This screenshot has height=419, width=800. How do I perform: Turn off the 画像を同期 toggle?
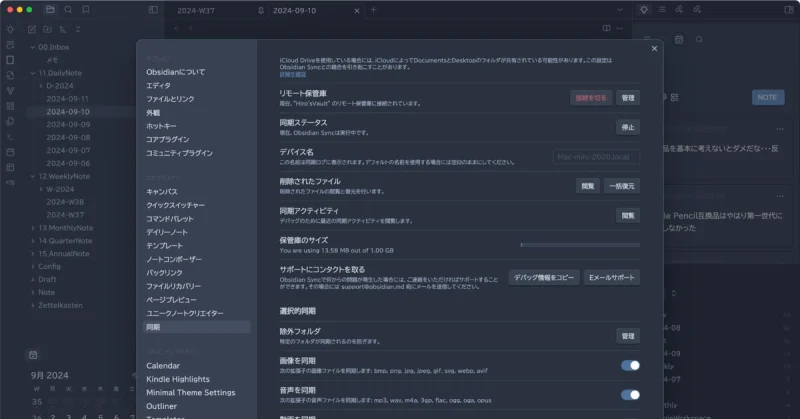point(630,365)
